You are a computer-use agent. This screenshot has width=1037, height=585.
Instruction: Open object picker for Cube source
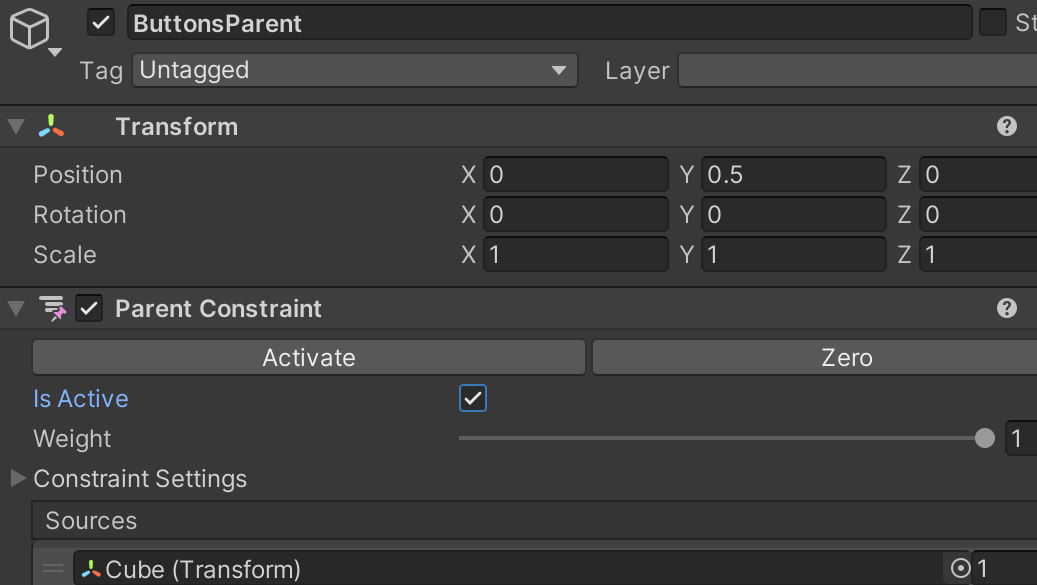[960, 568]
